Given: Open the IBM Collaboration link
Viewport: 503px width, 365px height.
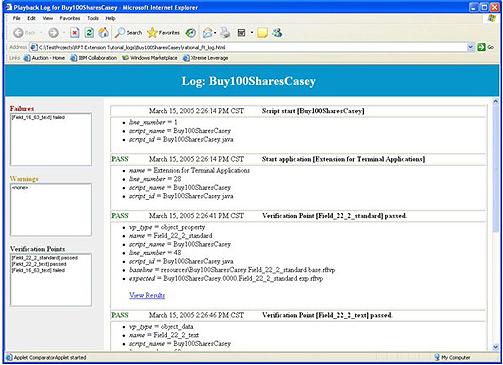Looking at the screenshot, I should (94, 58).
